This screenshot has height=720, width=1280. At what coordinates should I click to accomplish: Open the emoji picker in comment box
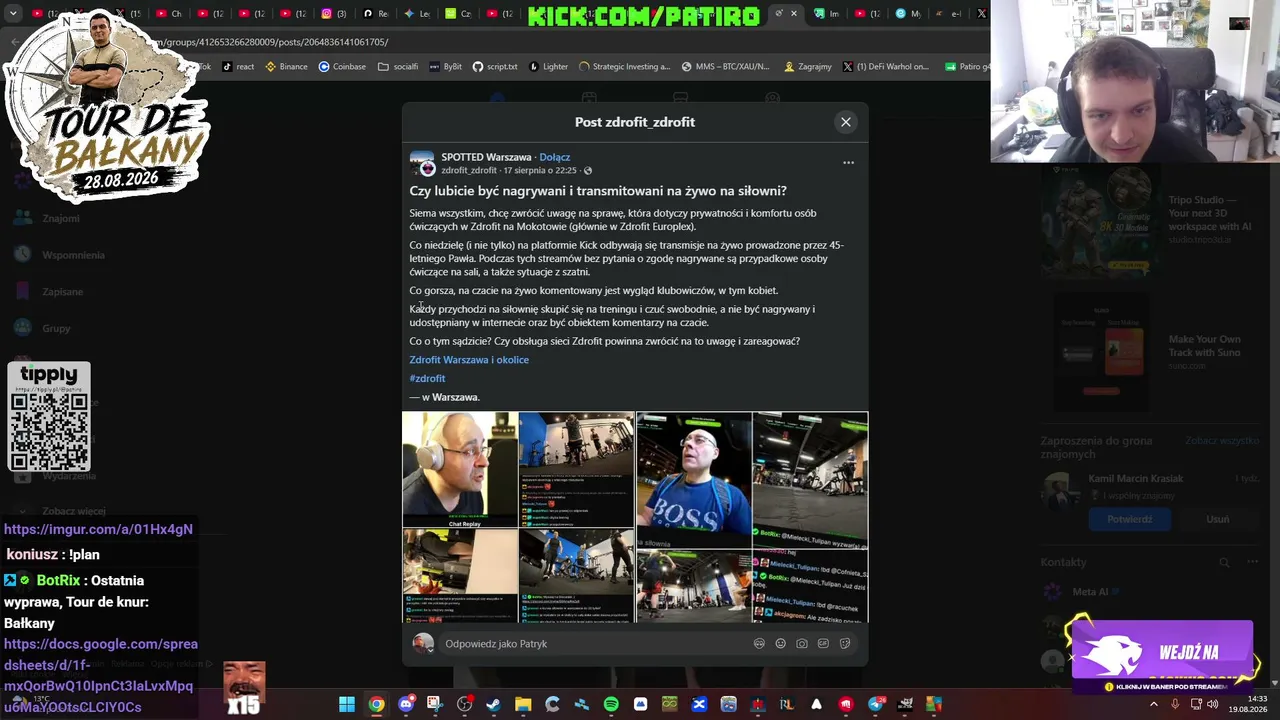click(x=781, y=644)
